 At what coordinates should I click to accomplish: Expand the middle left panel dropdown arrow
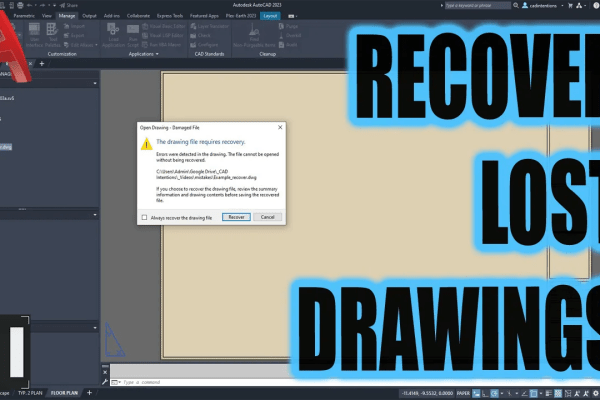[x=95, y=215]
